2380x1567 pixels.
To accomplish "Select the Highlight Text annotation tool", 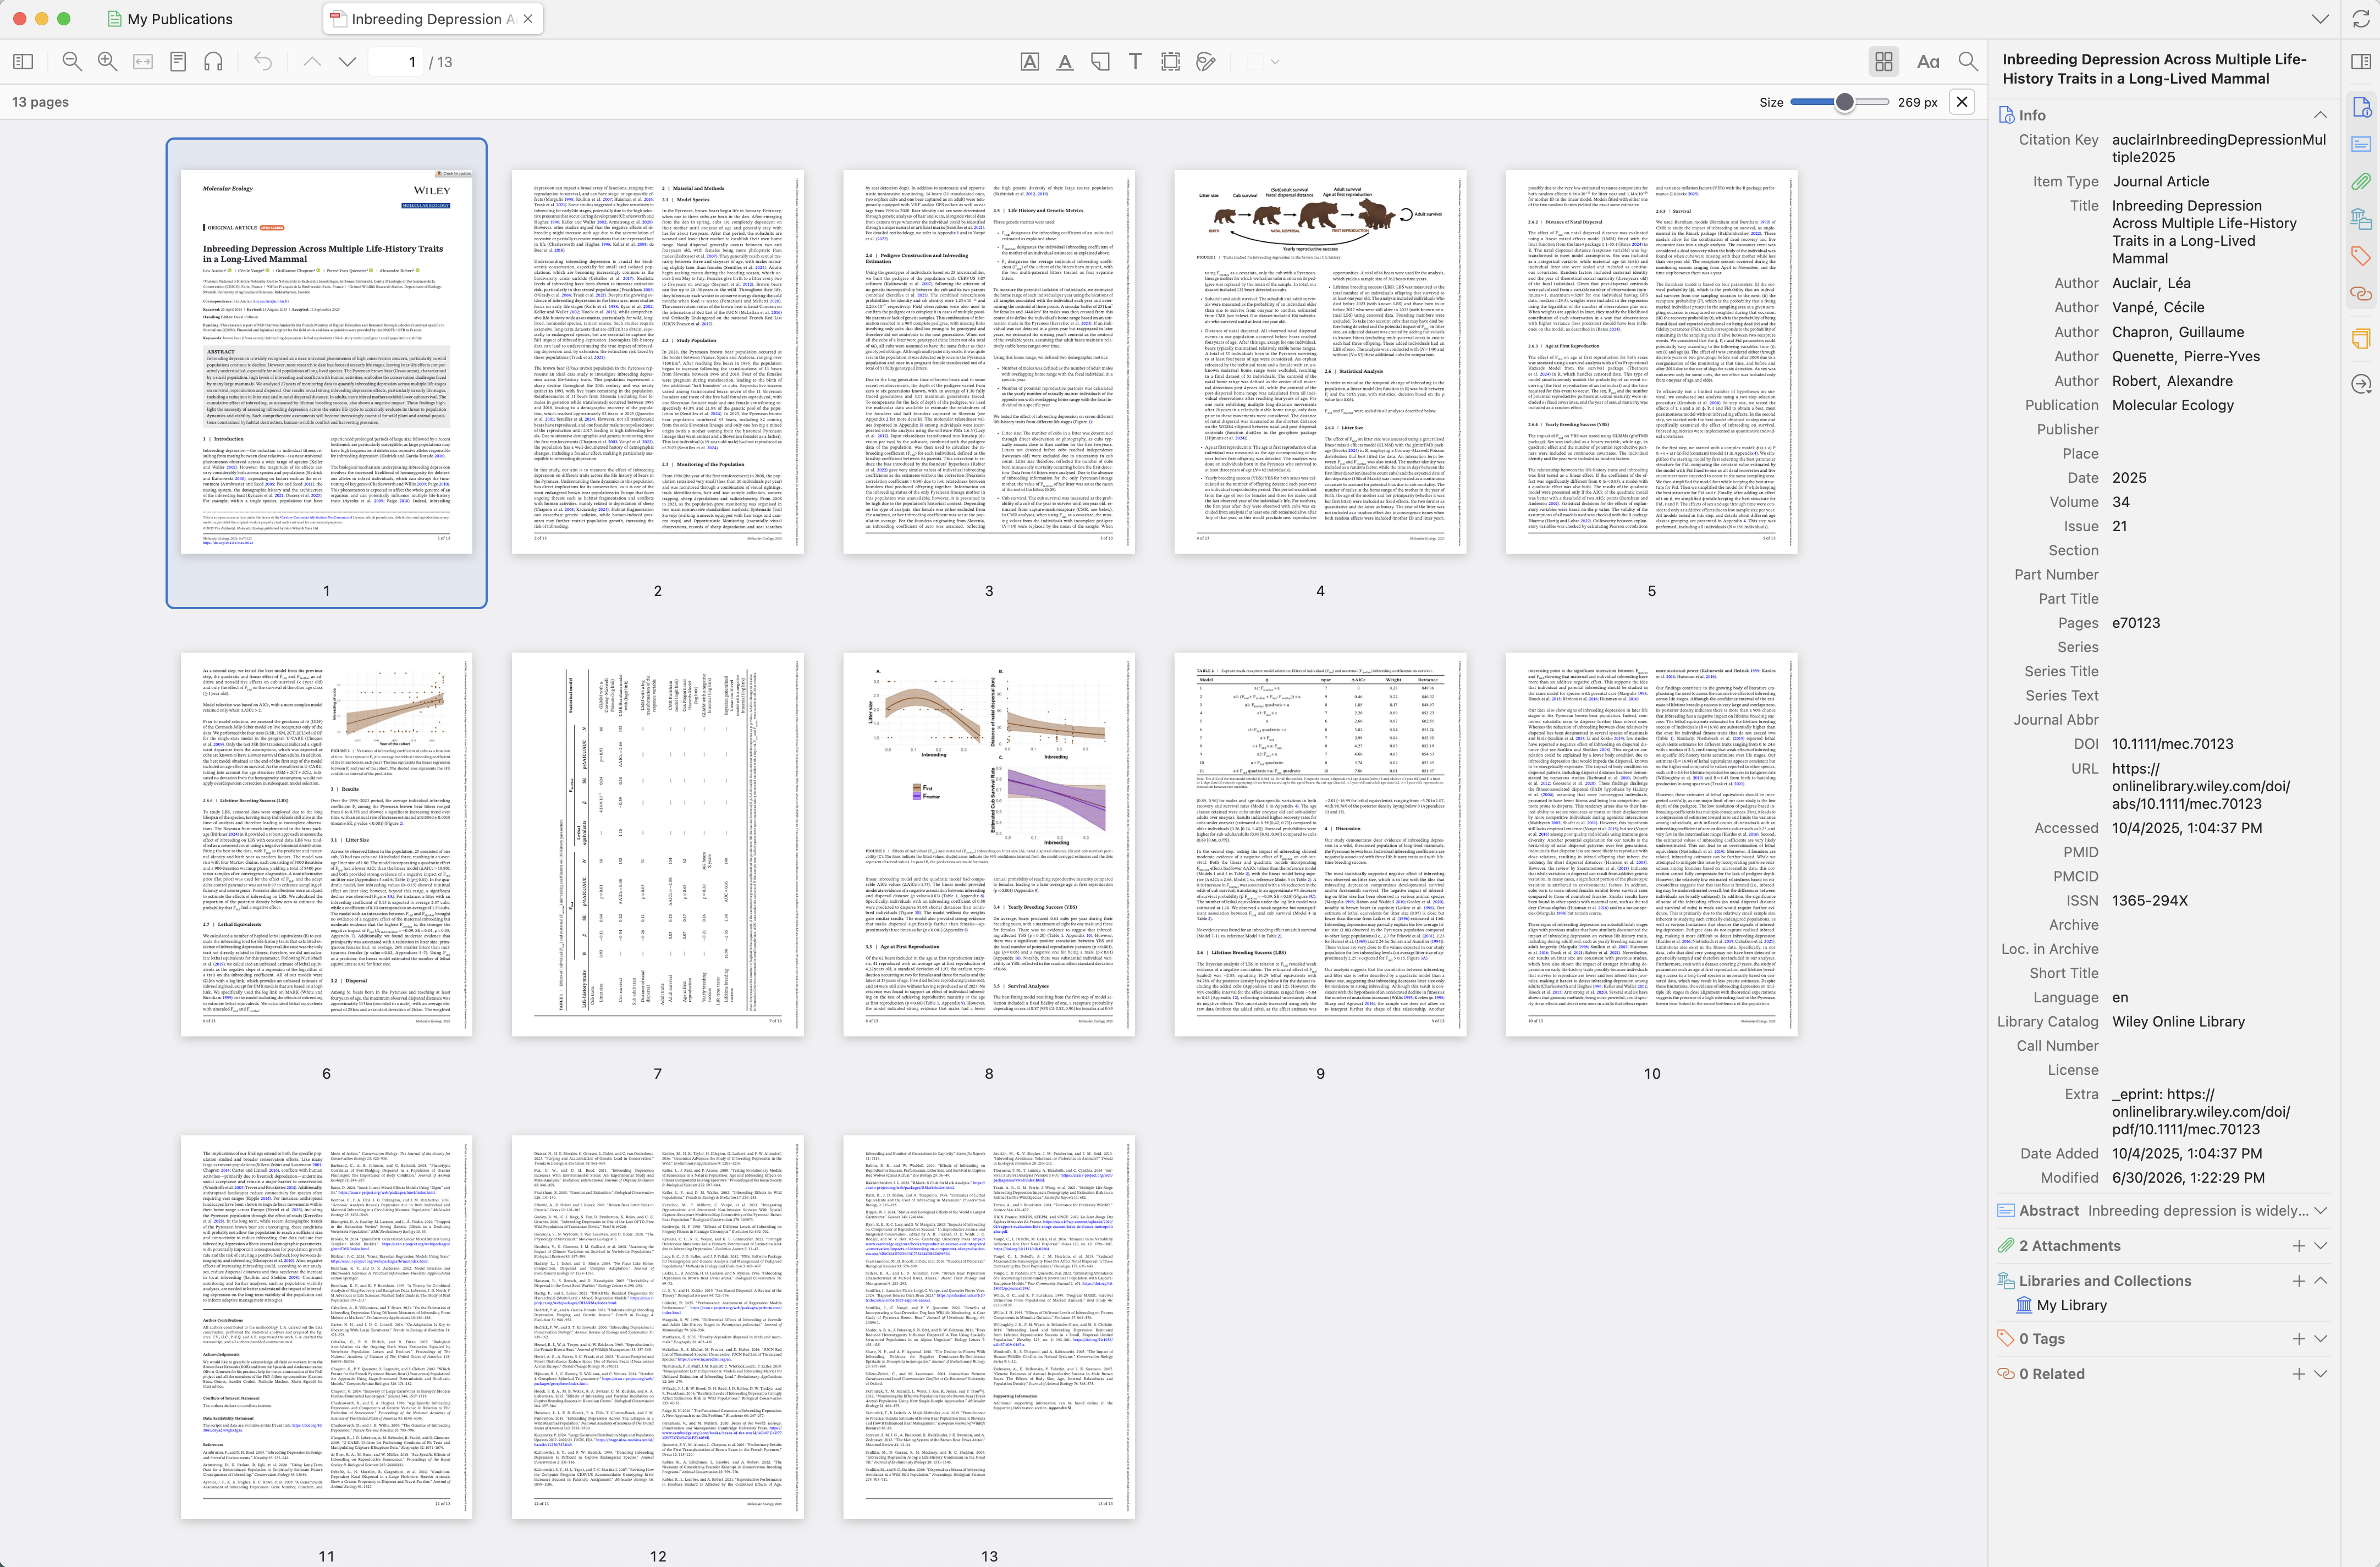I will 1029,62.
